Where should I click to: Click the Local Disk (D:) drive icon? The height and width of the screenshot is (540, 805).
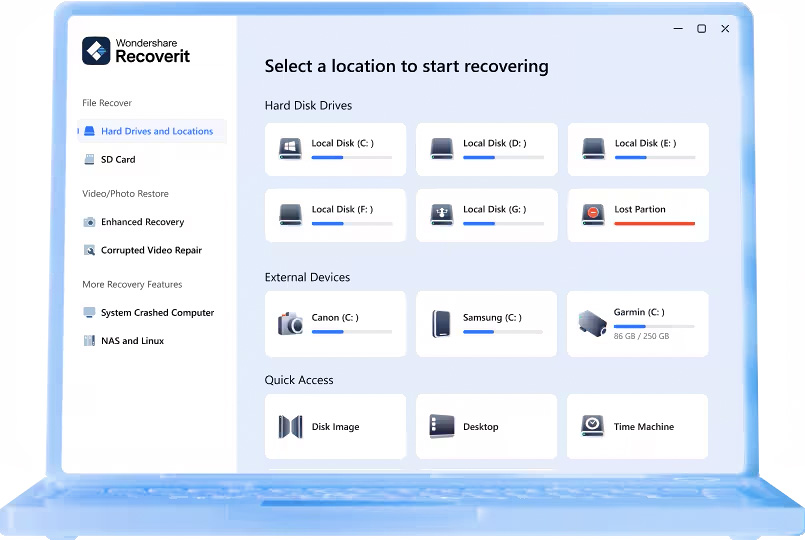pos(442,149)
